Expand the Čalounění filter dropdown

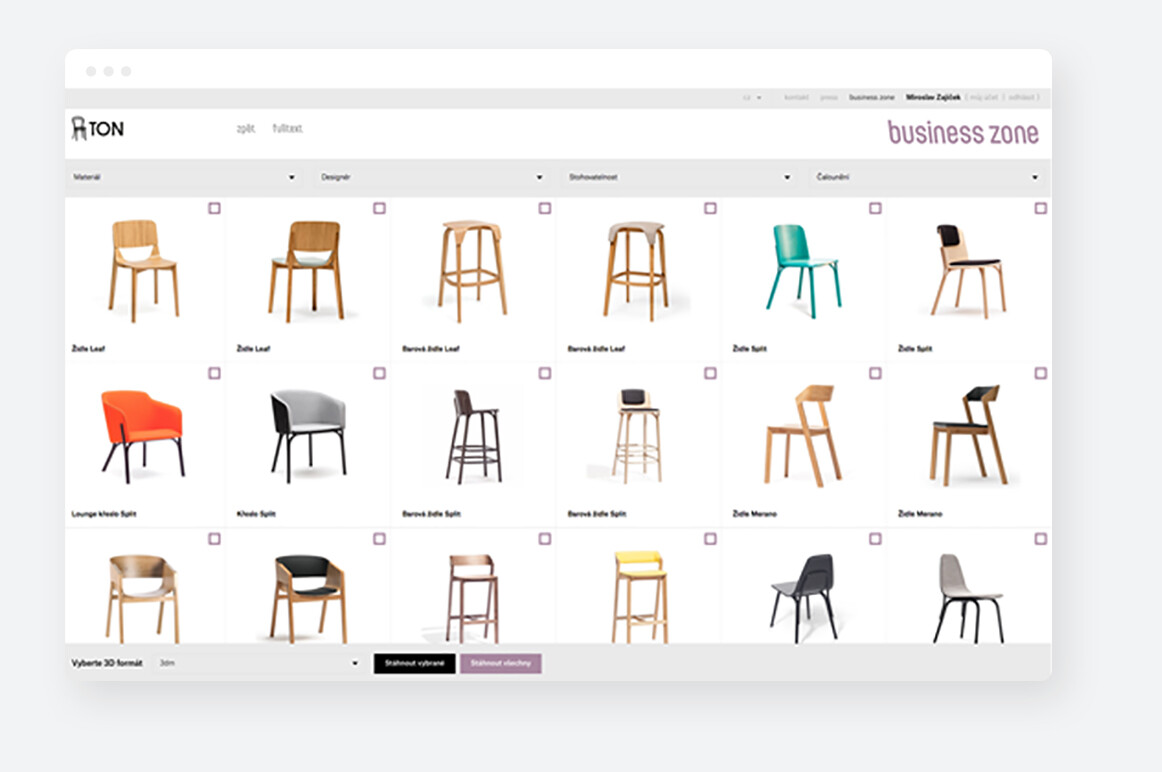point(926,177)
